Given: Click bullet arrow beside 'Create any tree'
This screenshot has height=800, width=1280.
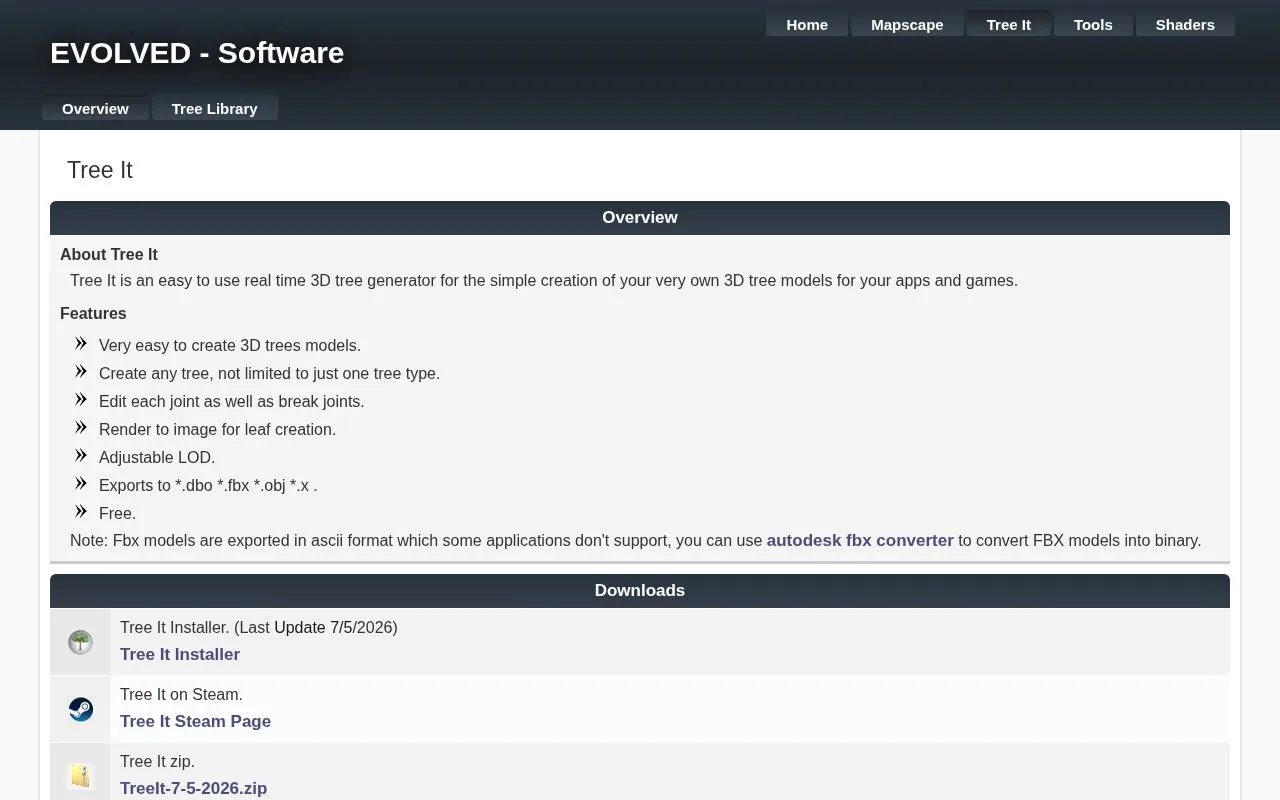Looking at the screenshot, I should (x=81, y=371).
